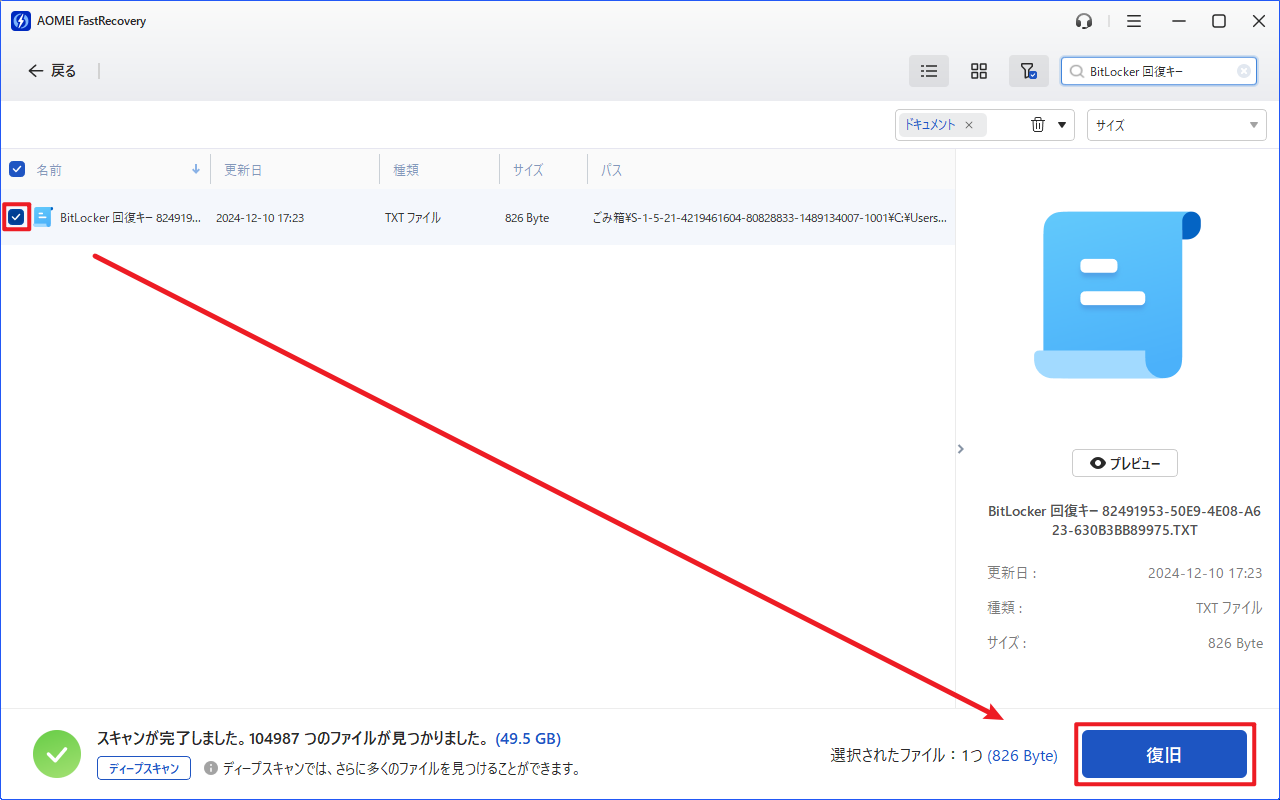Click the info icon beside deep scan hint
This screenshot has width=1280, height=800.
coord(211,768)
